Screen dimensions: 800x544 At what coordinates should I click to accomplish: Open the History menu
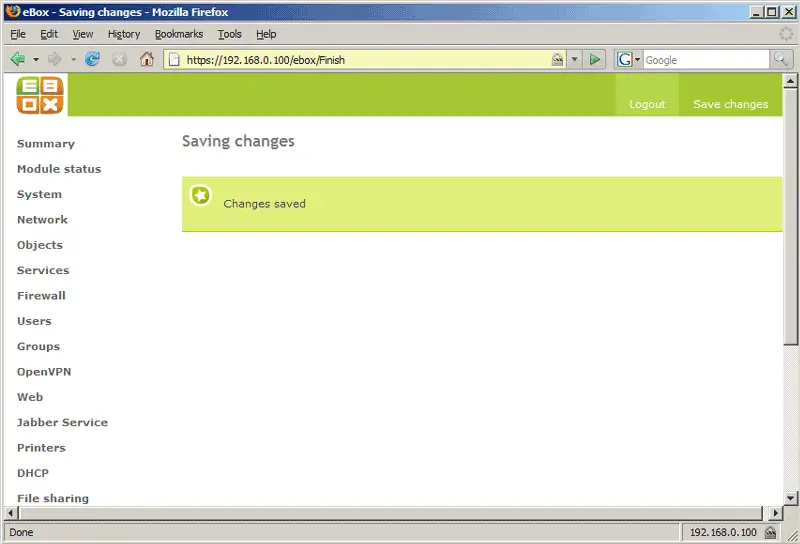pyautogui.click(x=124, y=34)
